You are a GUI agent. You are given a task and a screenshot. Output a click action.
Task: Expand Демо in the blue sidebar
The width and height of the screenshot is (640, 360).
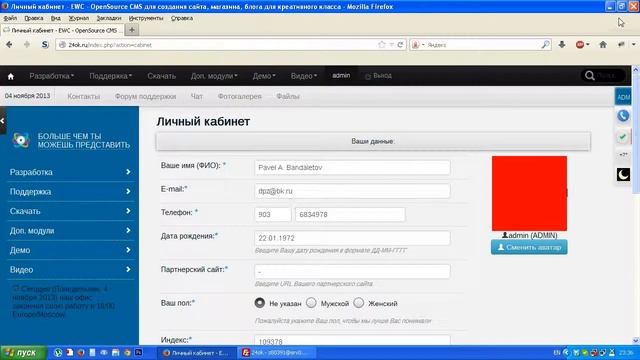tap(70, 250)
